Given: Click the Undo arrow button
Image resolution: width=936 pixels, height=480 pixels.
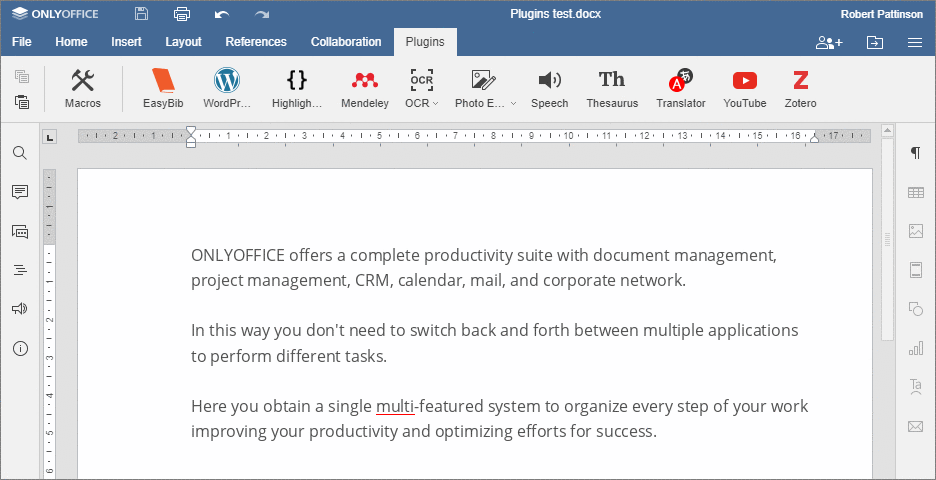Looking at the screenshot, I should [222, 14].
